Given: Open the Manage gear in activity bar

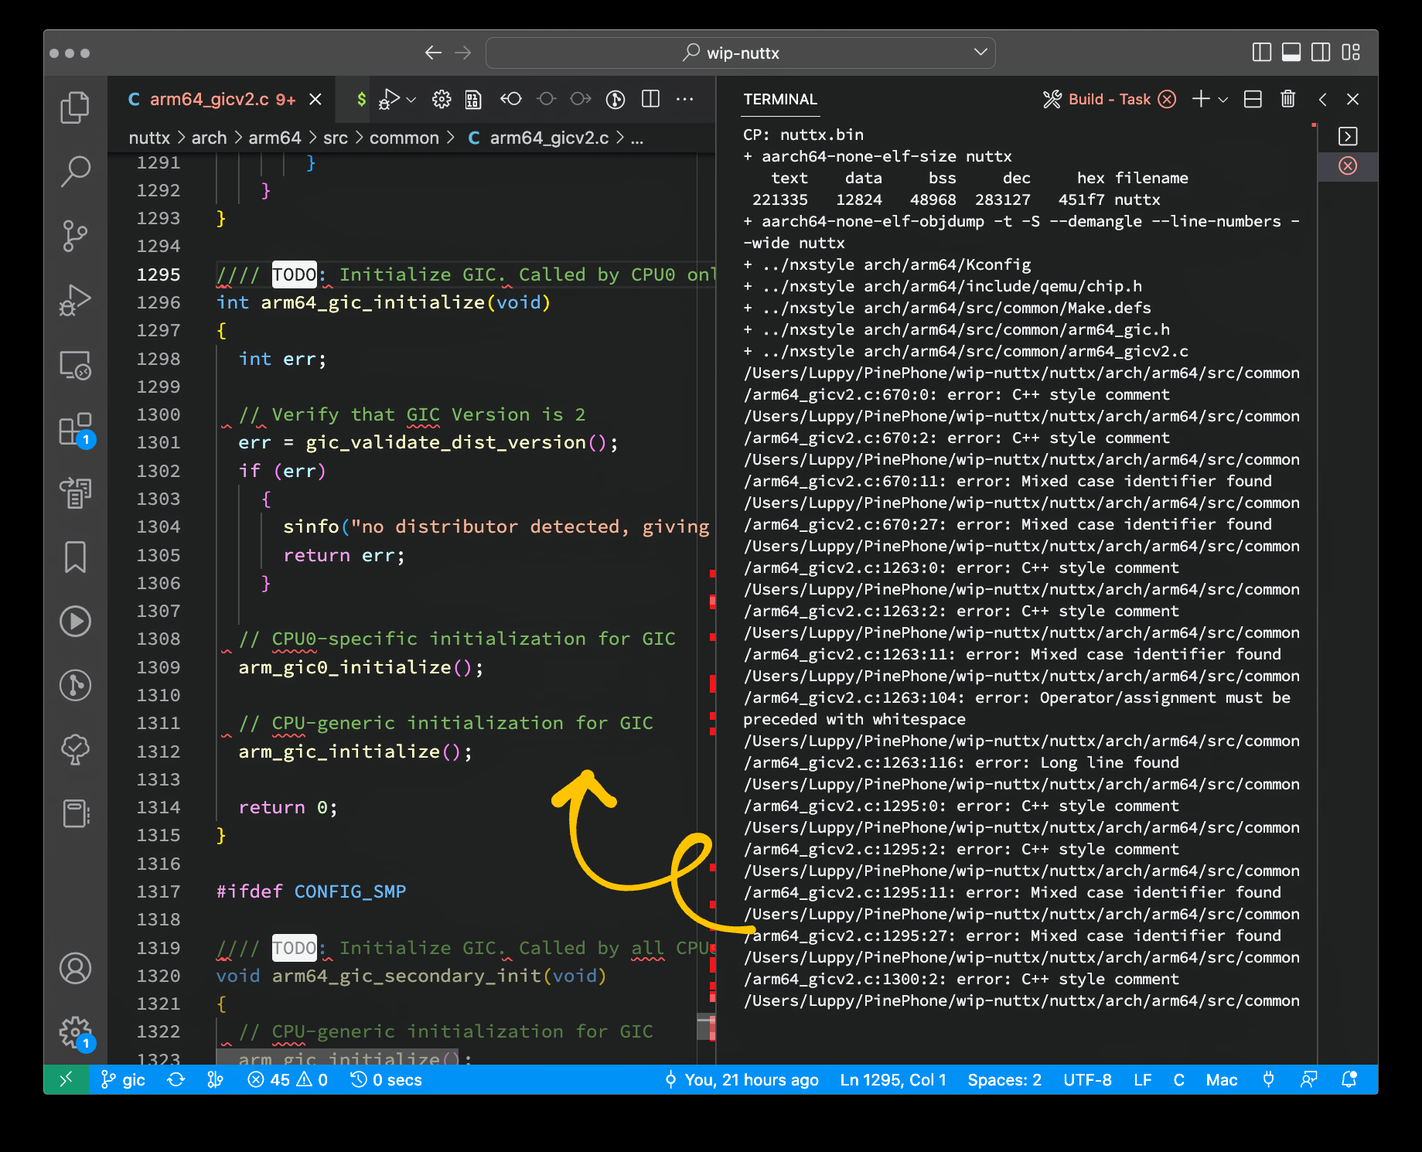Looking at the screenshot, I should pos(75,1032).
